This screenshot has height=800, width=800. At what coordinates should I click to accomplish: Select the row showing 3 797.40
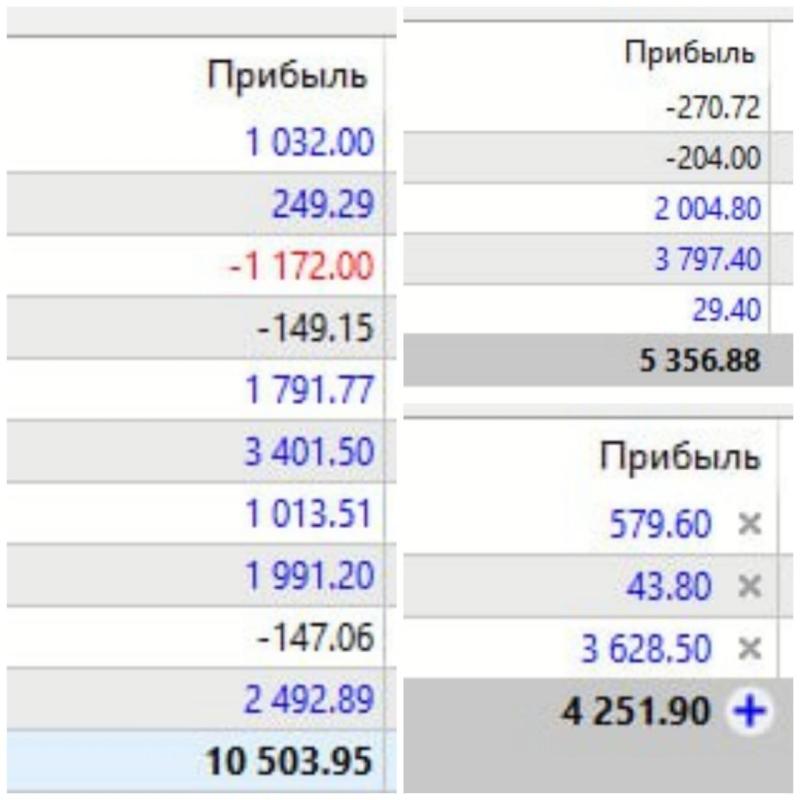pos(598,259)
